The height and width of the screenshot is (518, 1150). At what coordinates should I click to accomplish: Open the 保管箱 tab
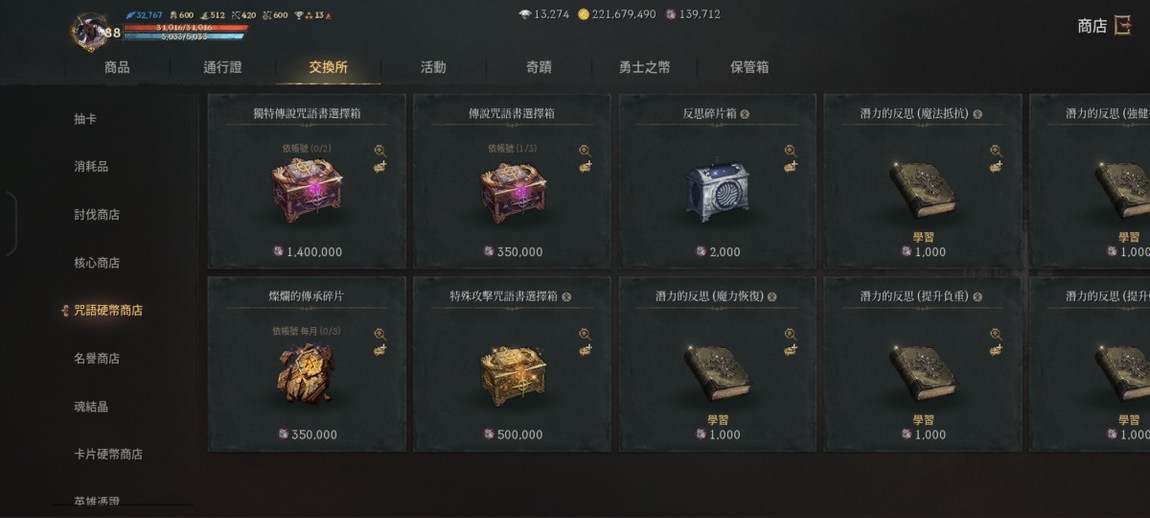click(x=750, y=68)
